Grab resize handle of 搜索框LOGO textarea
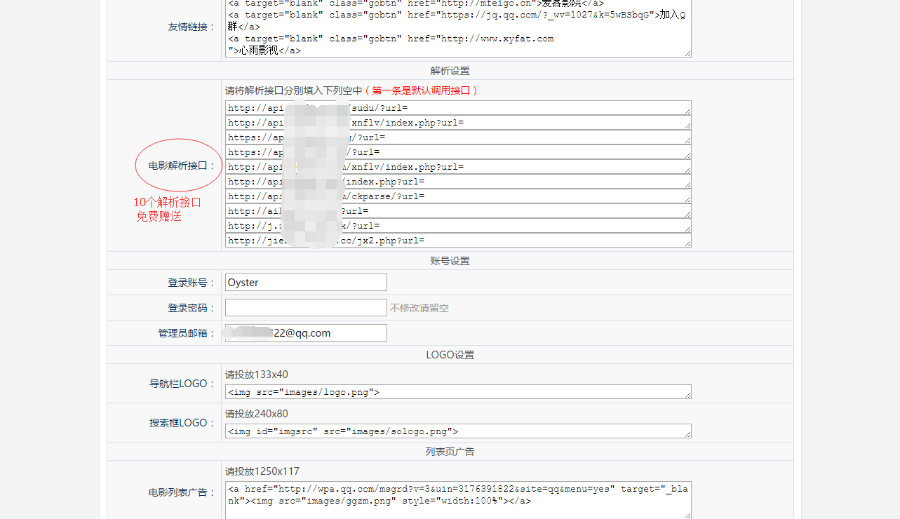This screenshot has height=519, width=900. coord(686,435)
